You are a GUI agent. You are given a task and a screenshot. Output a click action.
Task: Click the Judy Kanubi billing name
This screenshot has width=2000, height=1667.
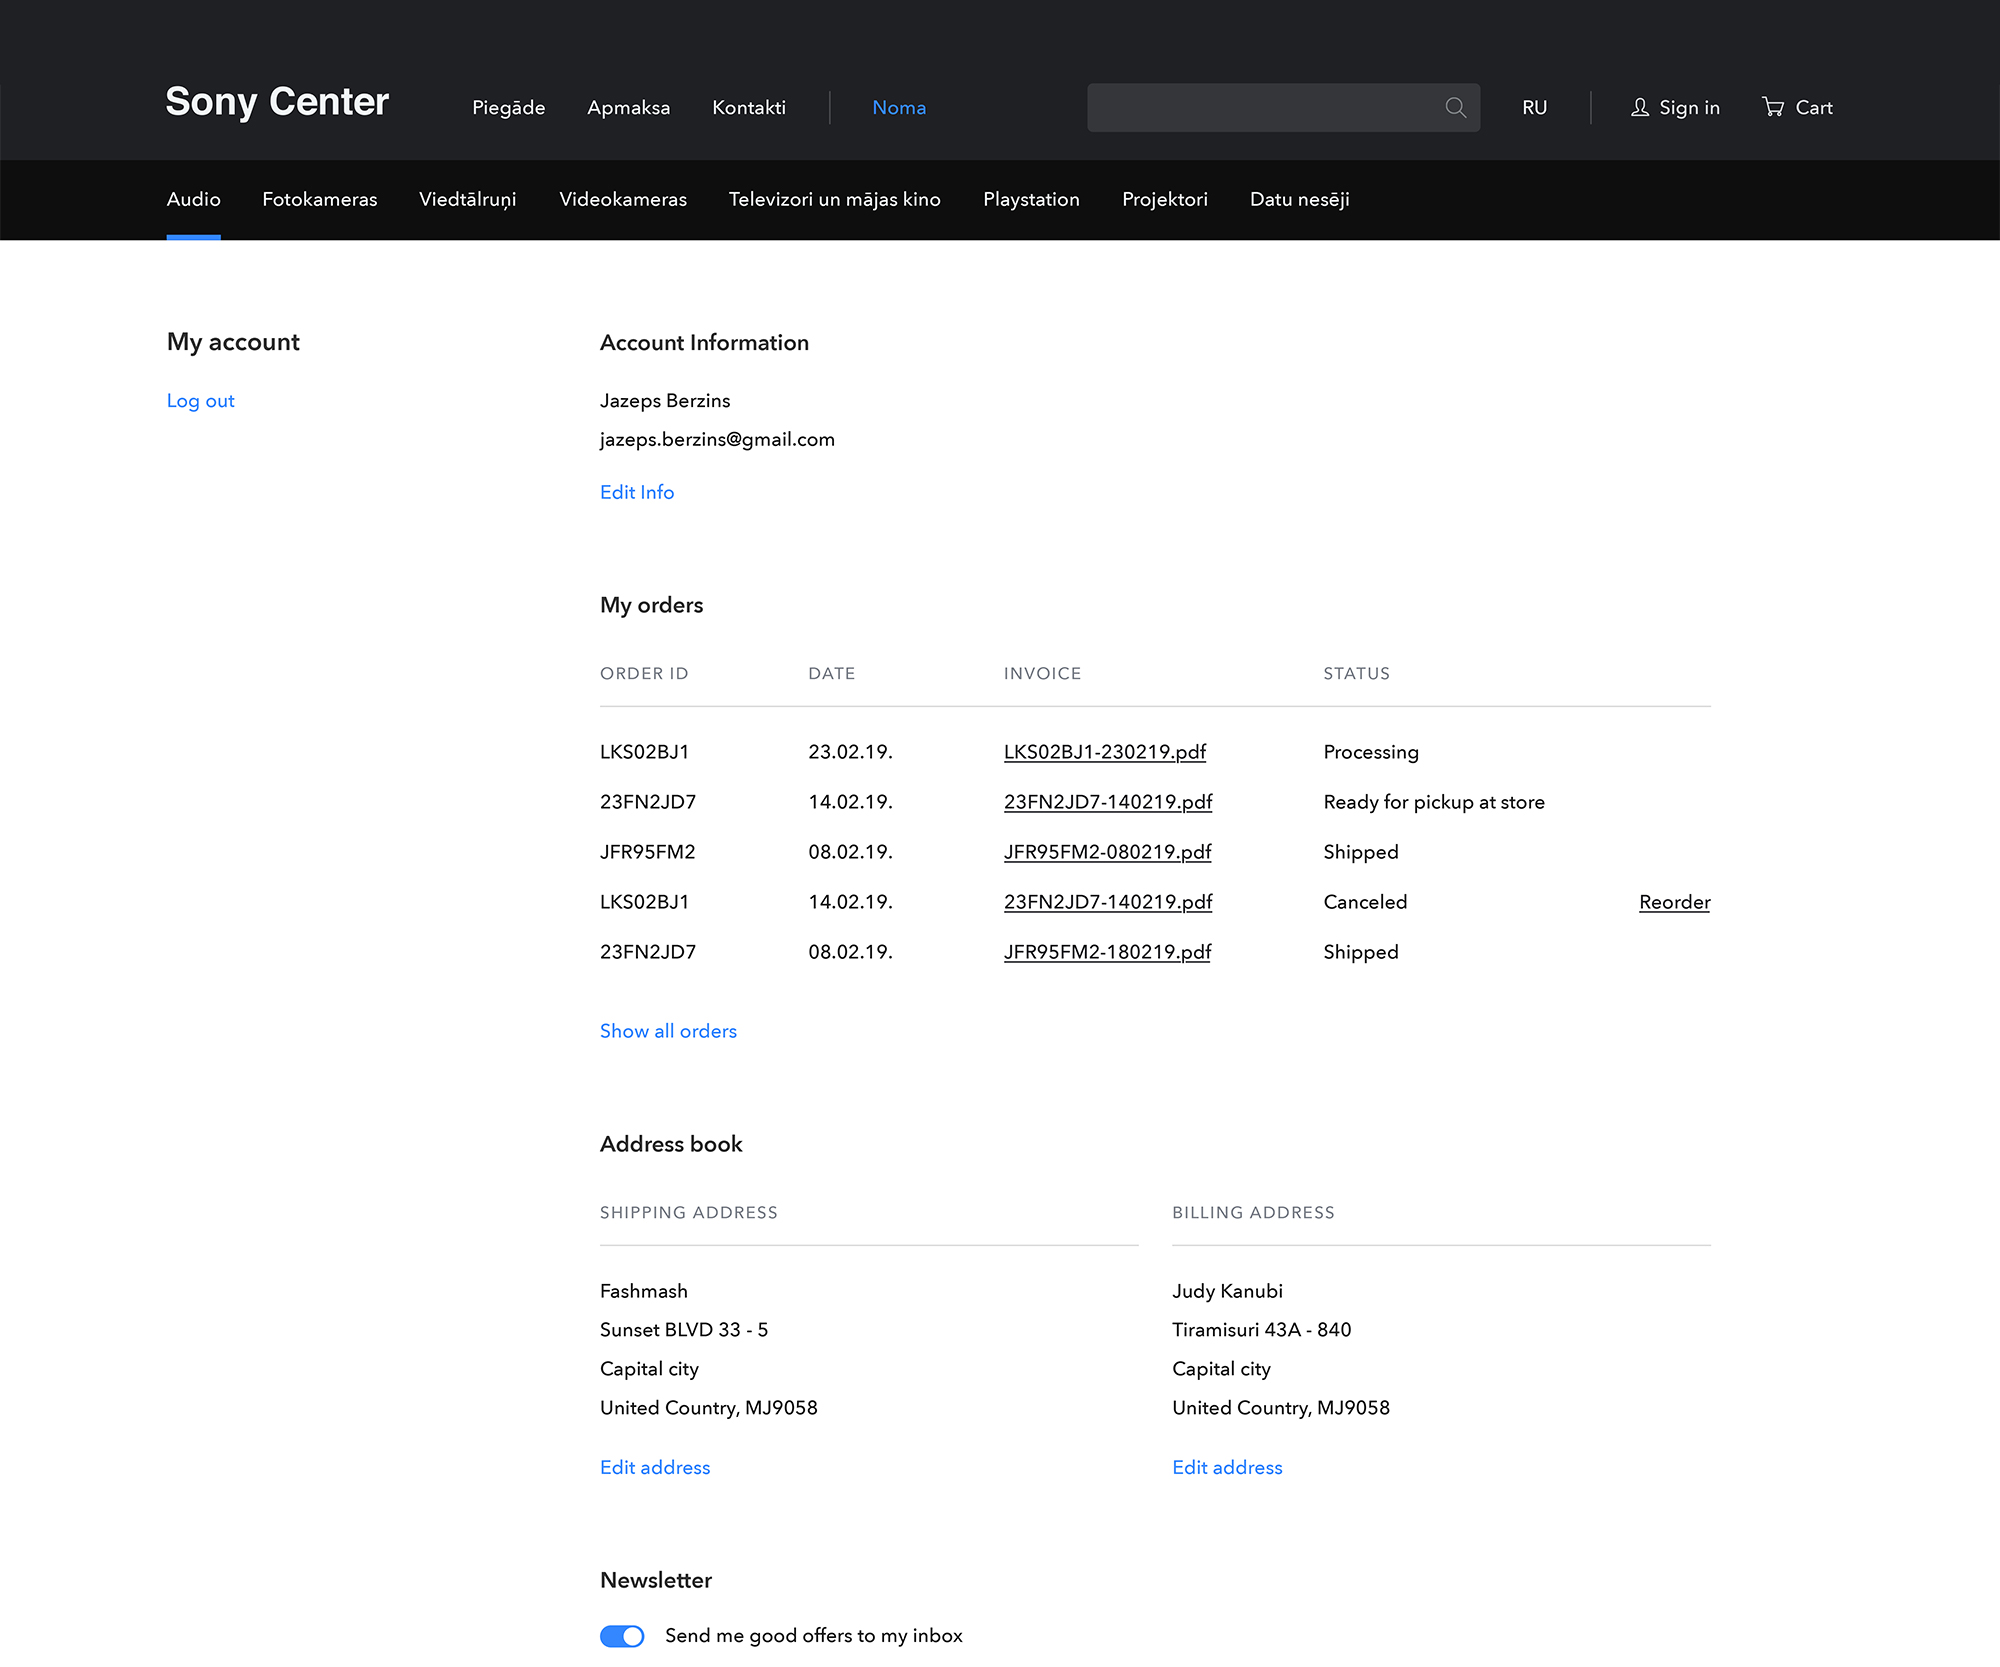click(1227, 1291)
